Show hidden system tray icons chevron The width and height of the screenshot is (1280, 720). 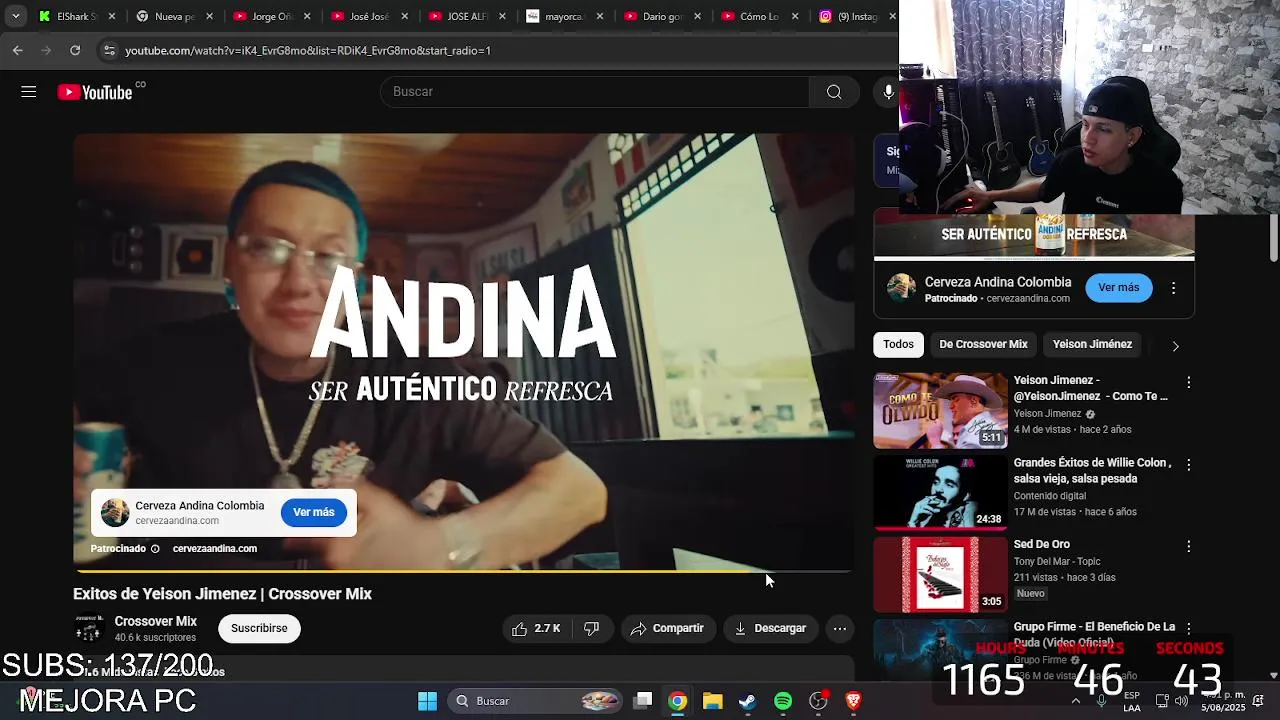(1076, 701)
